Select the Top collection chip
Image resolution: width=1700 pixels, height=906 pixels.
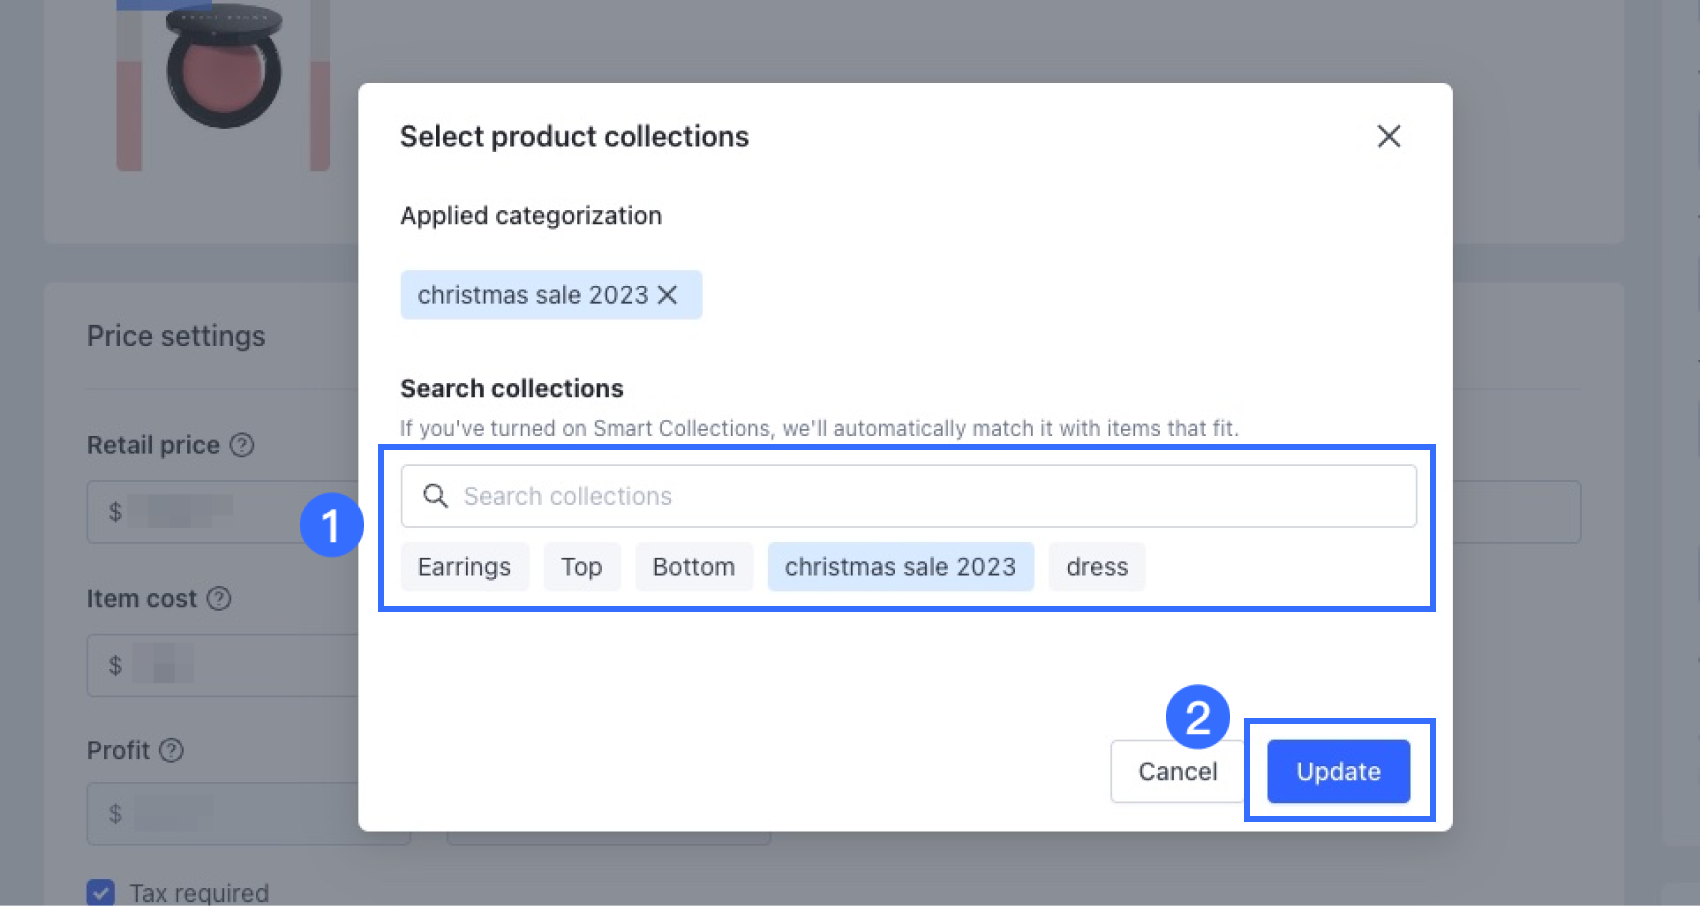coord(582,567)
